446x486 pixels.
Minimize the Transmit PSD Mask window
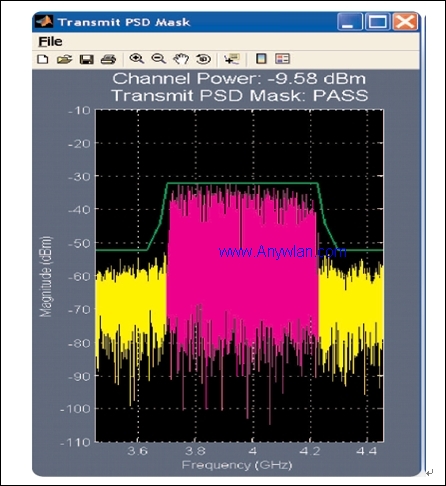tap(349, 22)
